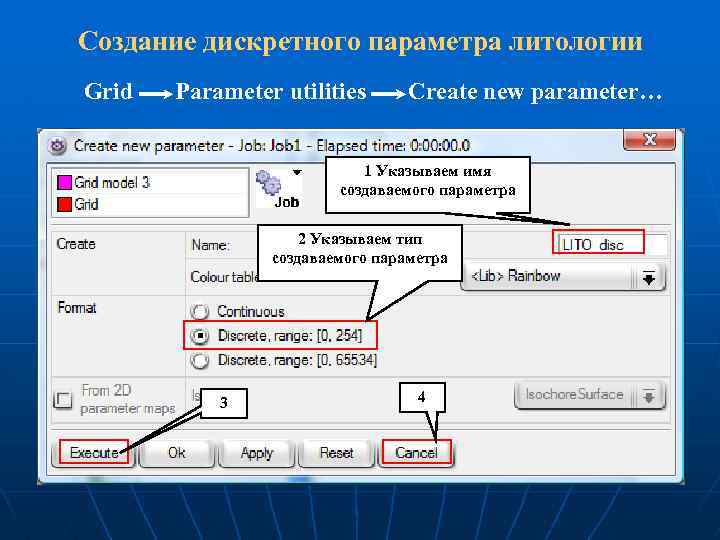Screen dimensions: 720x540
Task: Click the Execute button
Action: [x=94, y=453]
